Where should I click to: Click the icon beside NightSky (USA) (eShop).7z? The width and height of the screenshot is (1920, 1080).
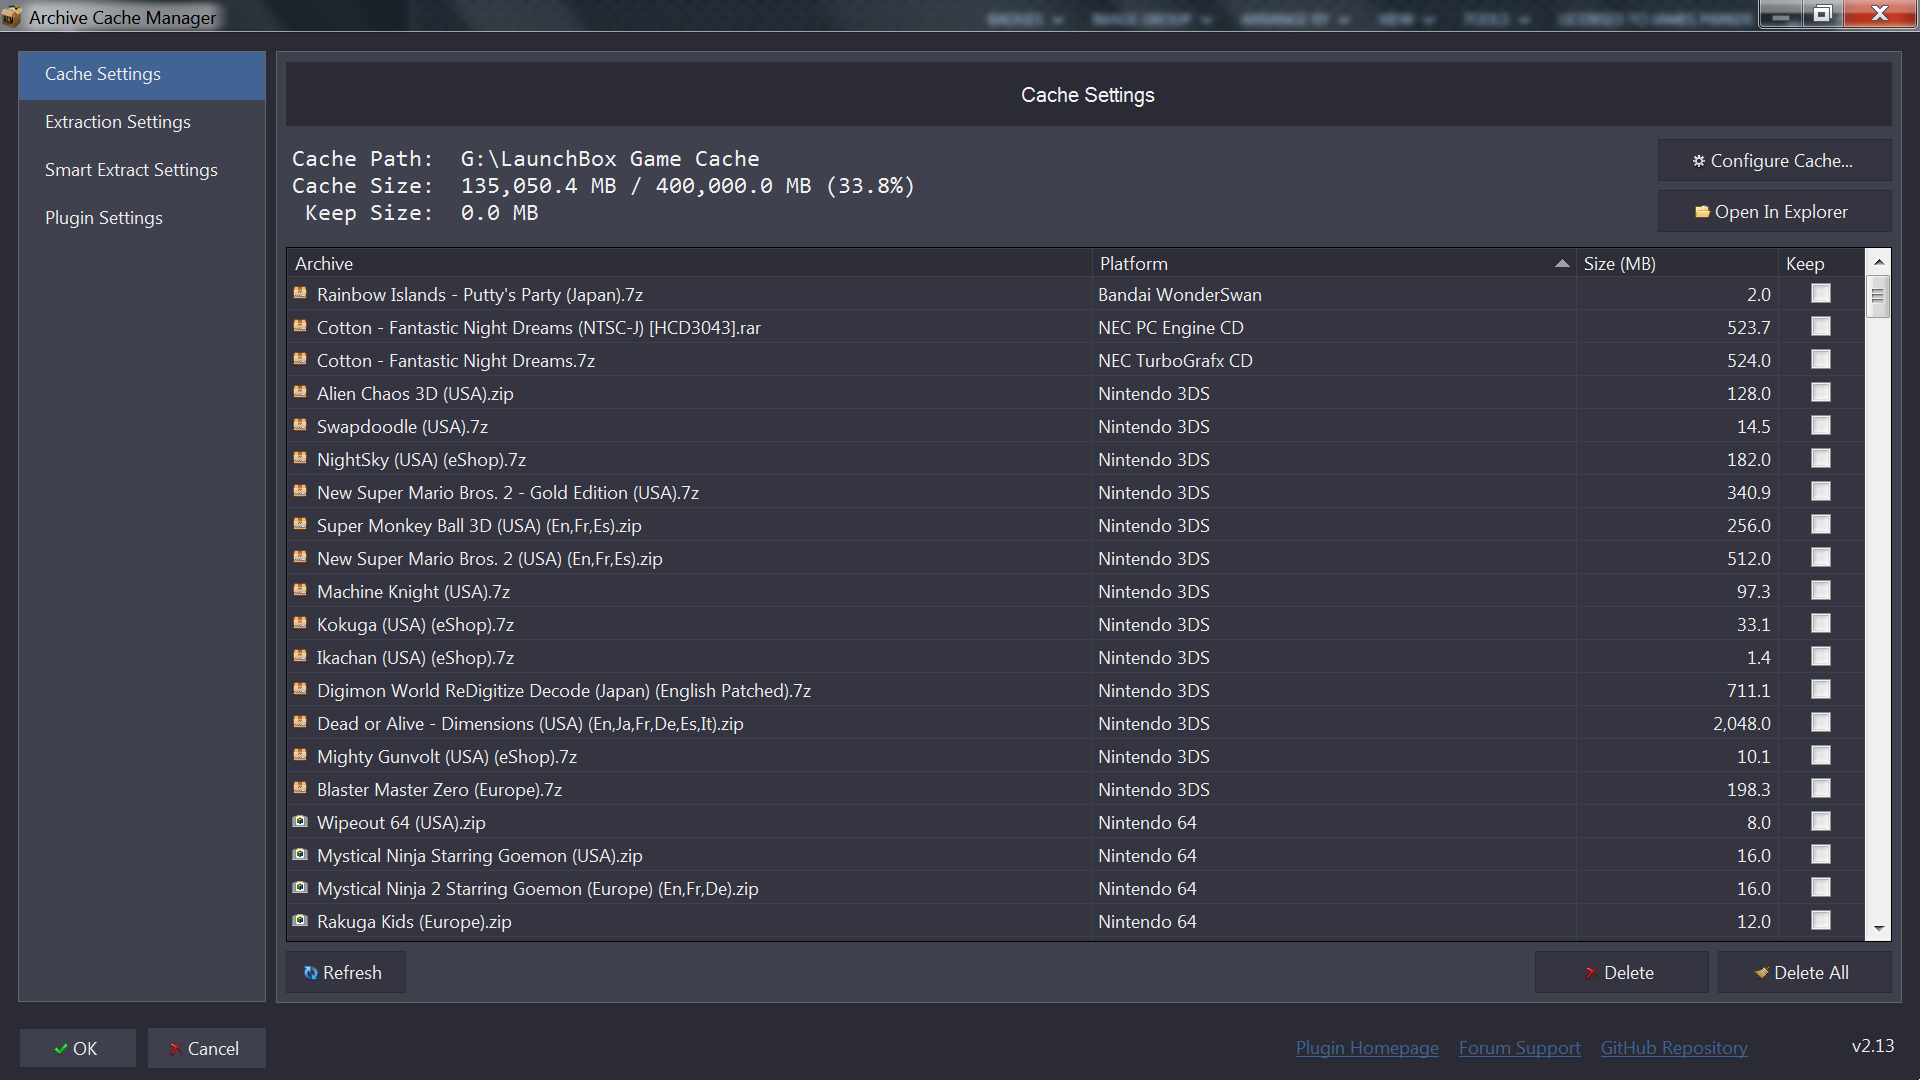coord(300,458)
